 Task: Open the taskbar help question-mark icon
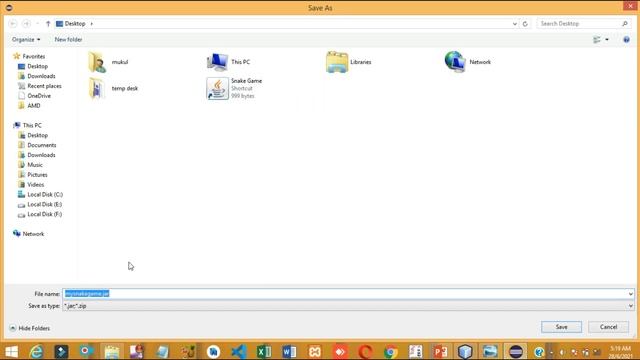pos(539,351)
